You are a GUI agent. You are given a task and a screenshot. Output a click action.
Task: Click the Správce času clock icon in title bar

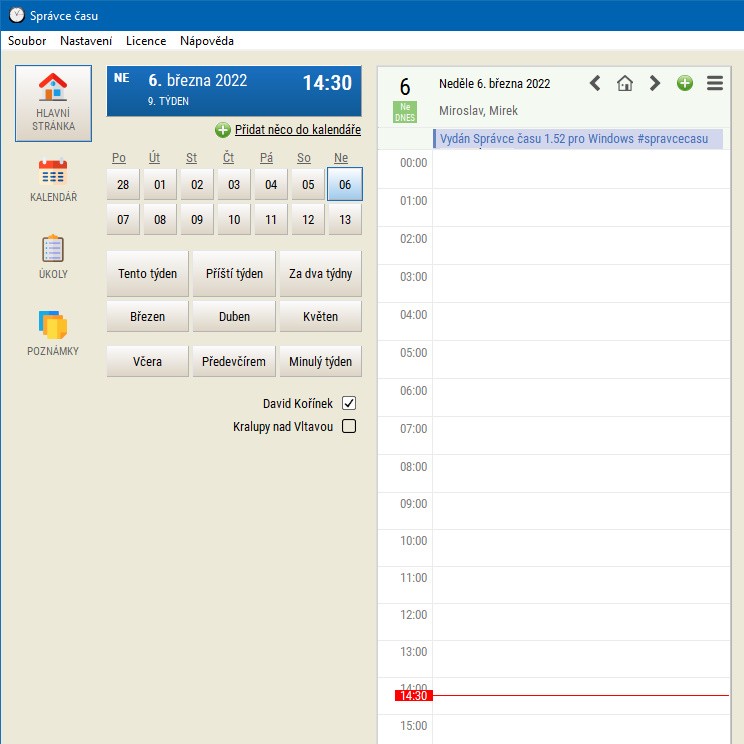(17, 15)
